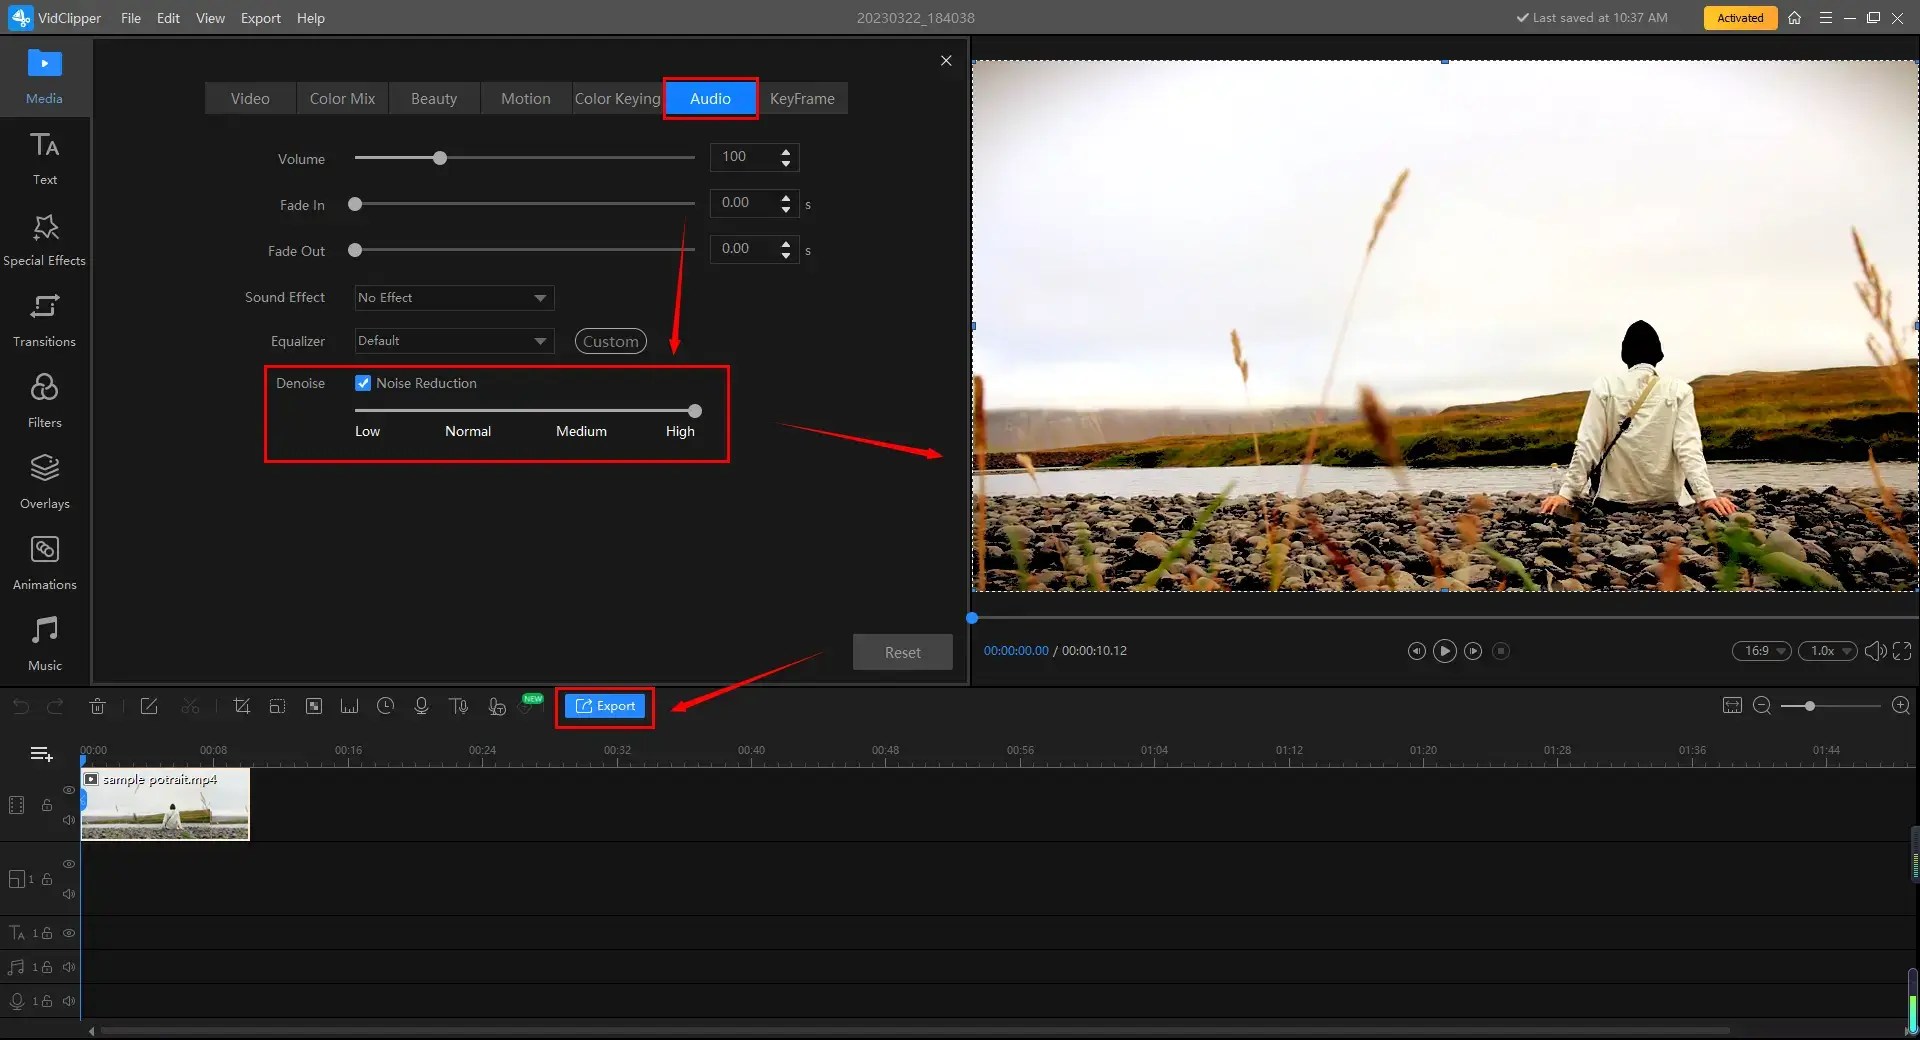The height and width of the screenshot is (1040, 1920).
Task: Select the Media panel in the sidebar
Action: (44, 75)
